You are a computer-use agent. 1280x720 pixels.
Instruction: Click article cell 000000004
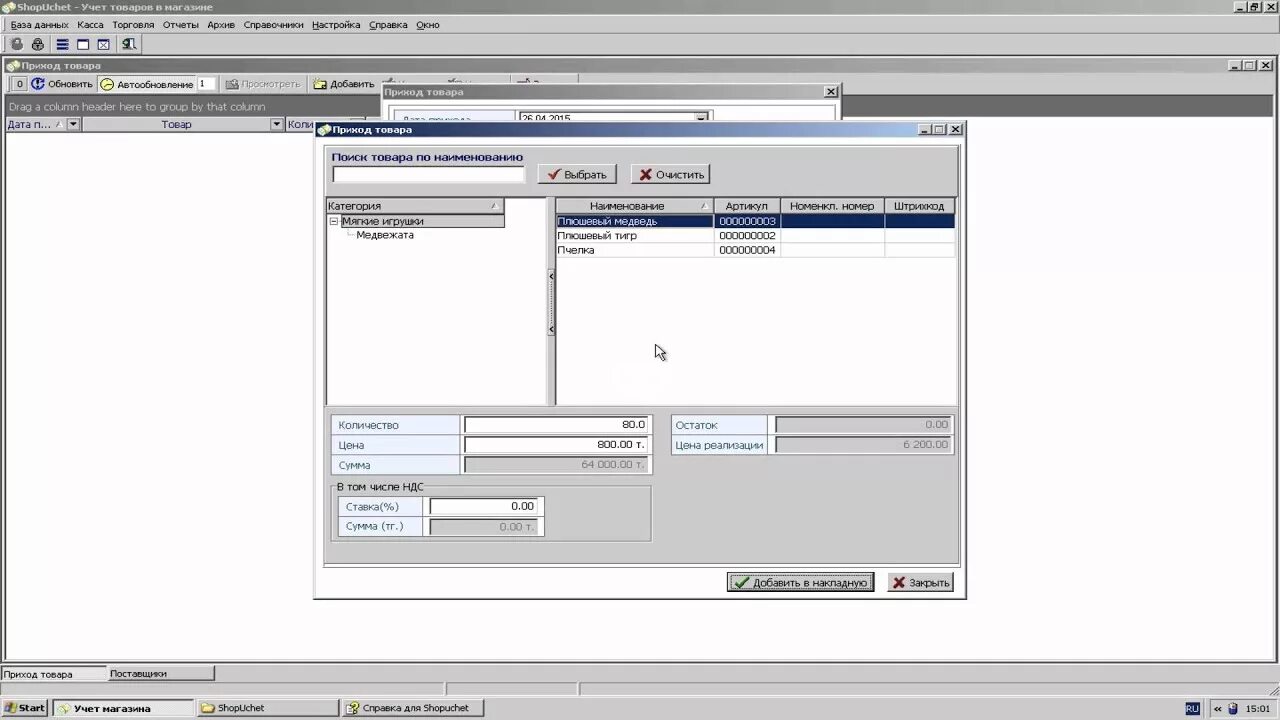pos(747,250)
